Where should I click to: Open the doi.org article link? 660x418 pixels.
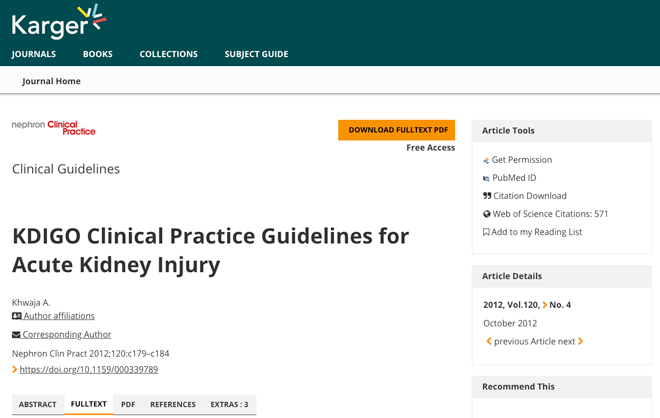pyautogui.click(x=89, y=370)
